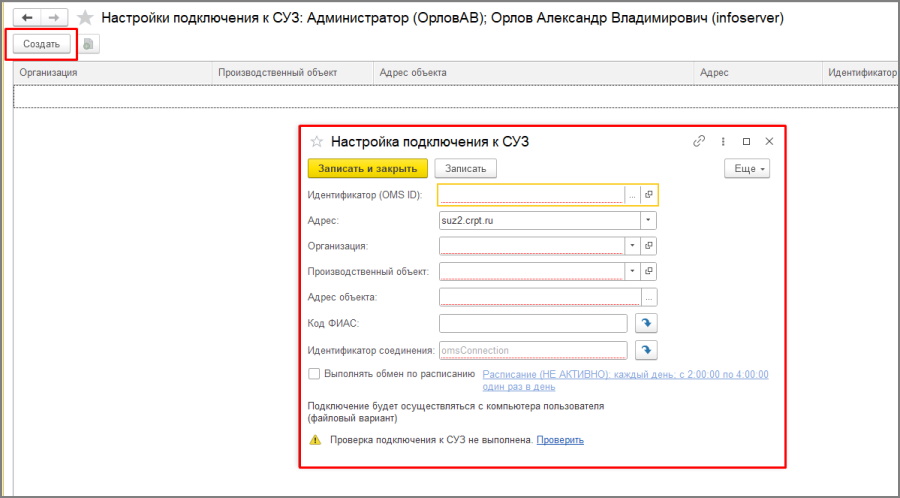Open the Еще menu
Screen dimensions: 900x498
coord(747,169)
